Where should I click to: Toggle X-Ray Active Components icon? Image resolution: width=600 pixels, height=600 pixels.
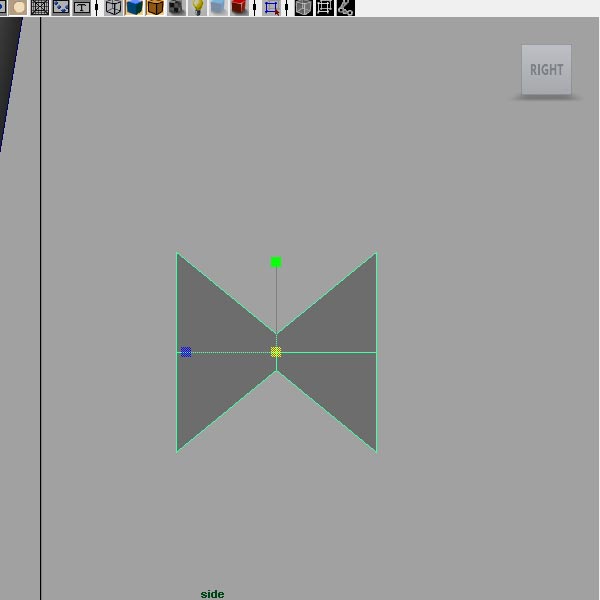[325, 7]
